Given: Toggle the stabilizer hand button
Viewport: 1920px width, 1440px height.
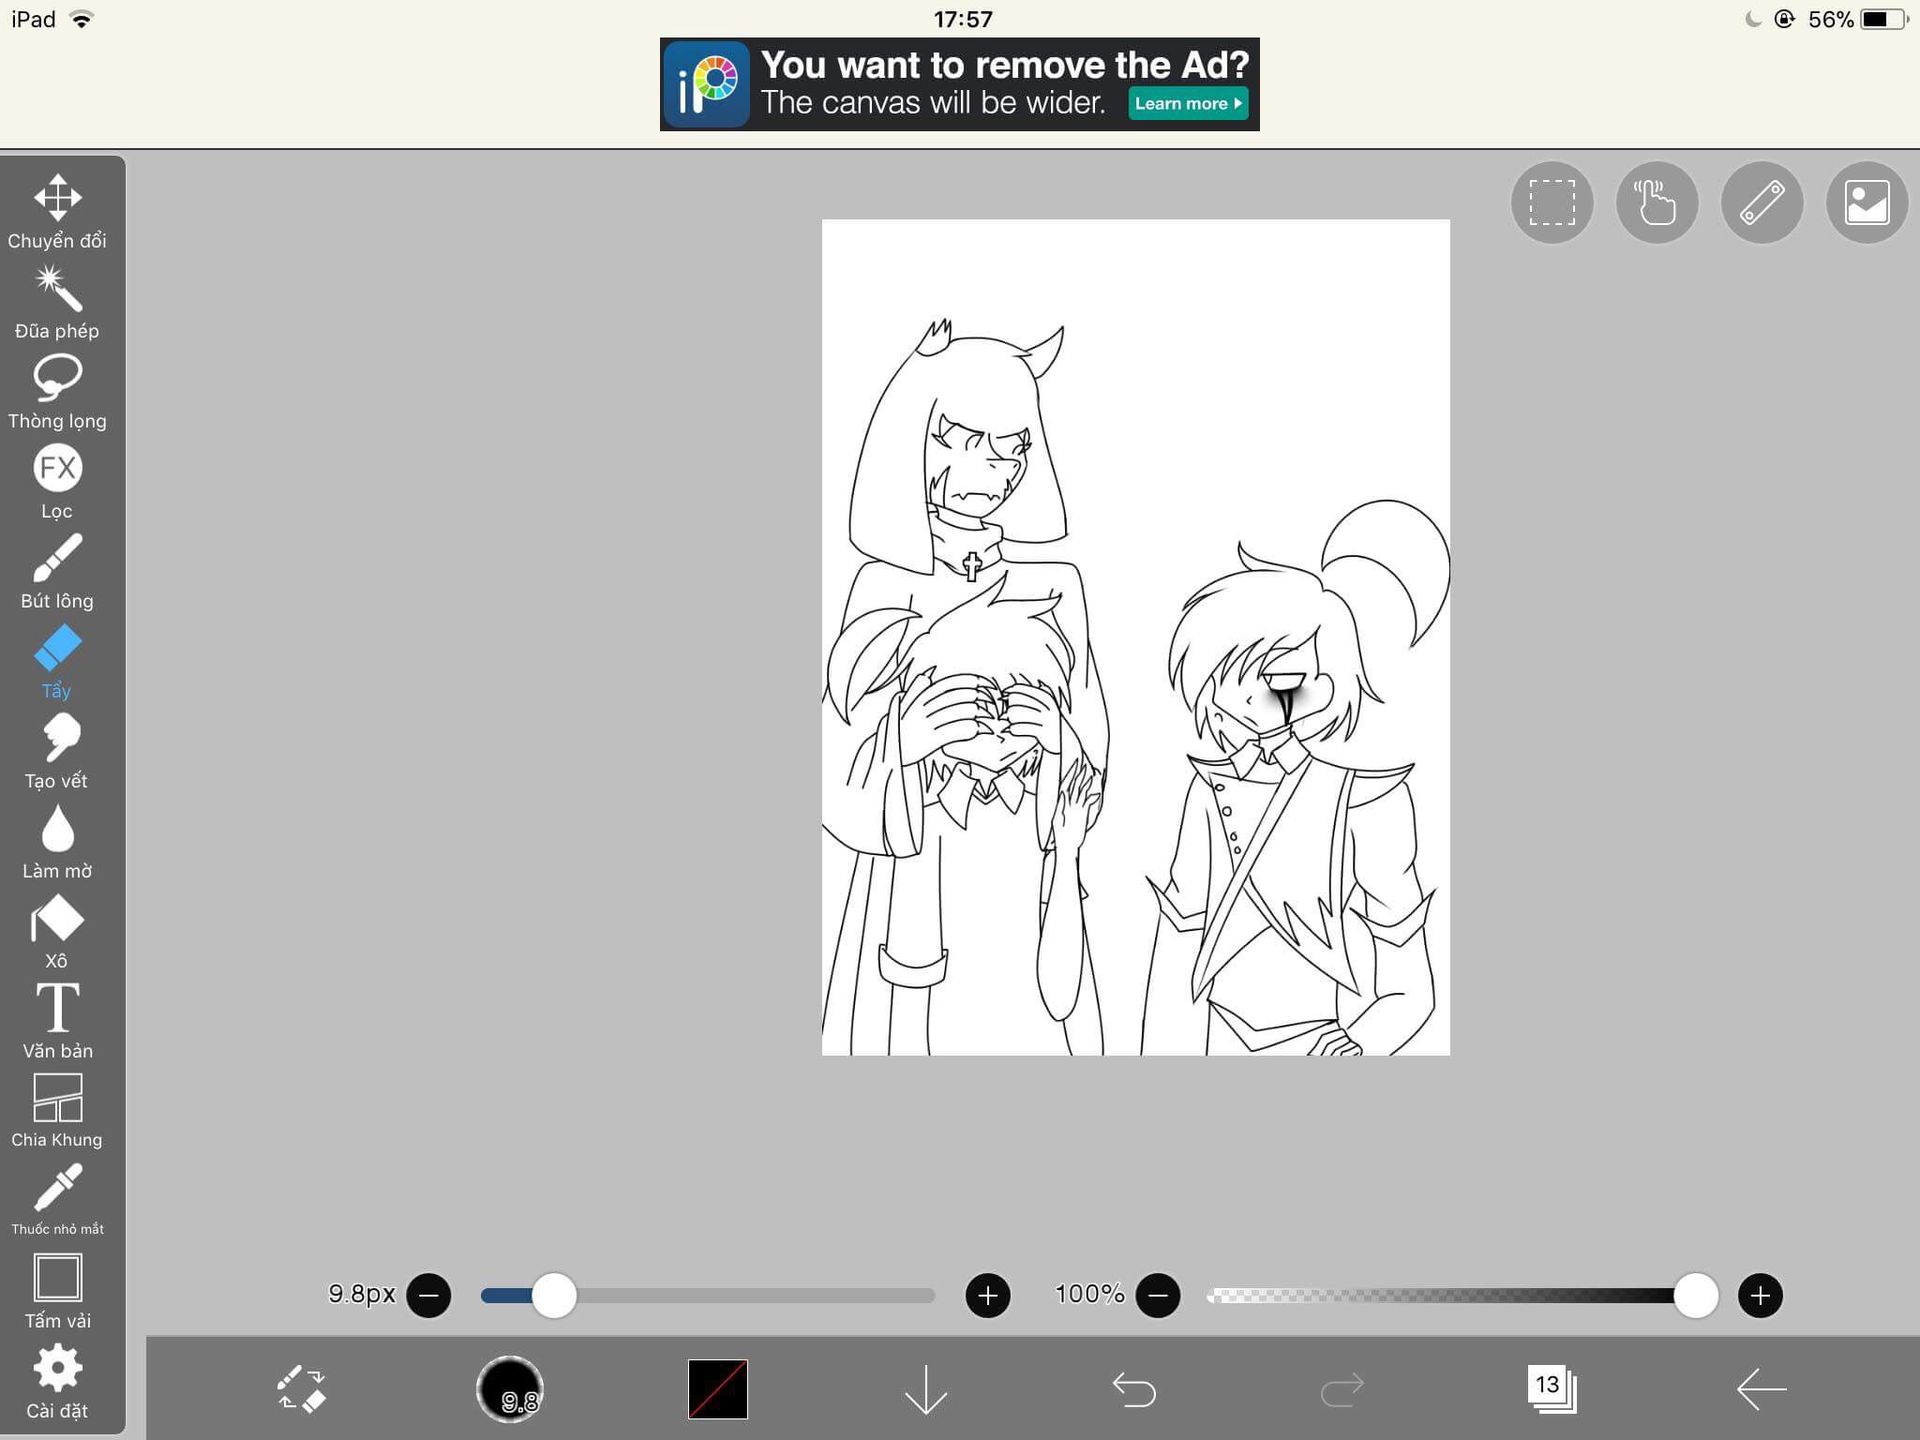Looking at the screenshot, I should coord(1657,203).
